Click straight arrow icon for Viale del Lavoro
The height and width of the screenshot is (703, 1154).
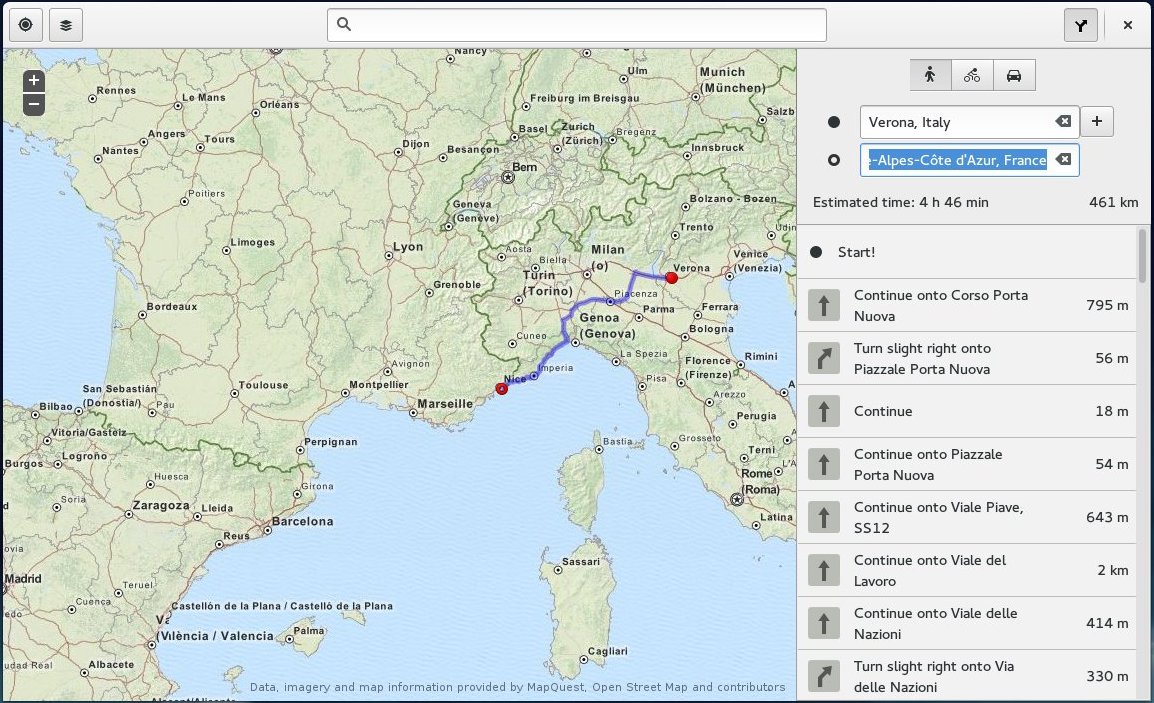pos(824,570)
